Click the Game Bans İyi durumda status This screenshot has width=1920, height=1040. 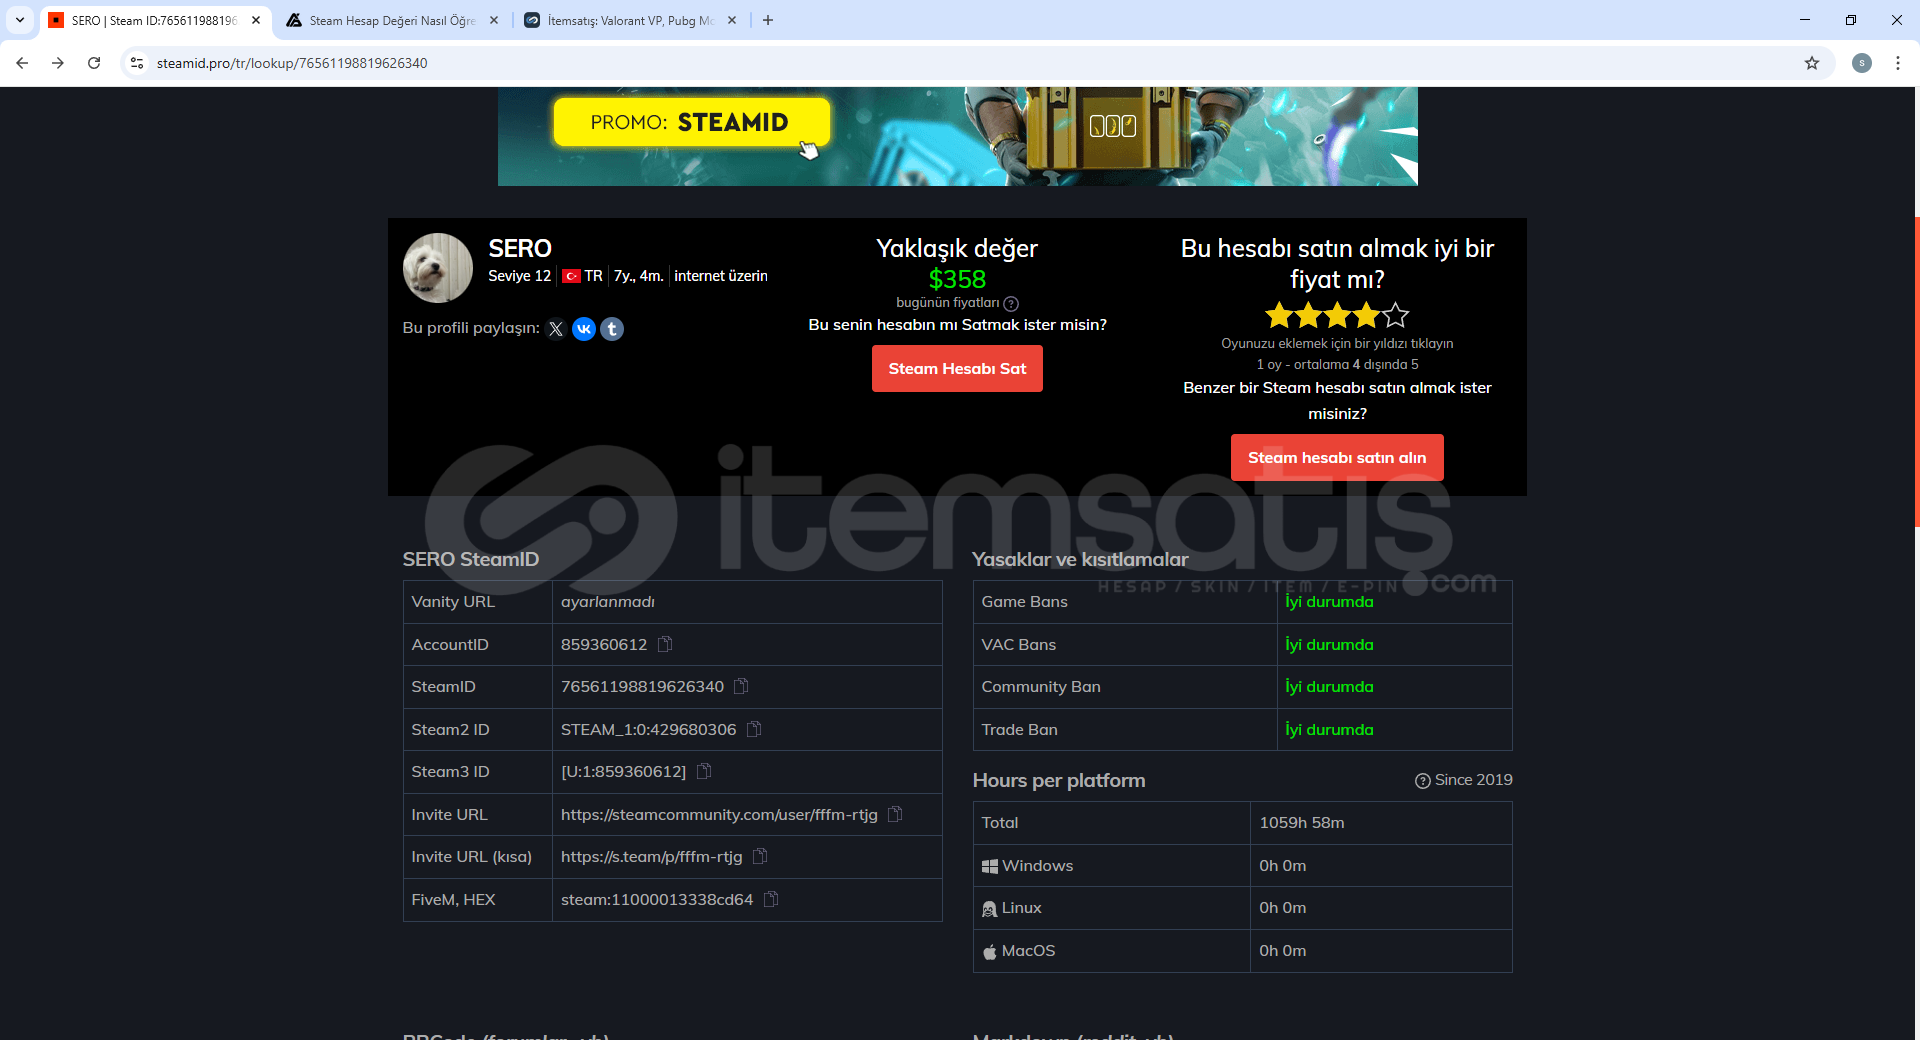click(x=1329, y=601)
